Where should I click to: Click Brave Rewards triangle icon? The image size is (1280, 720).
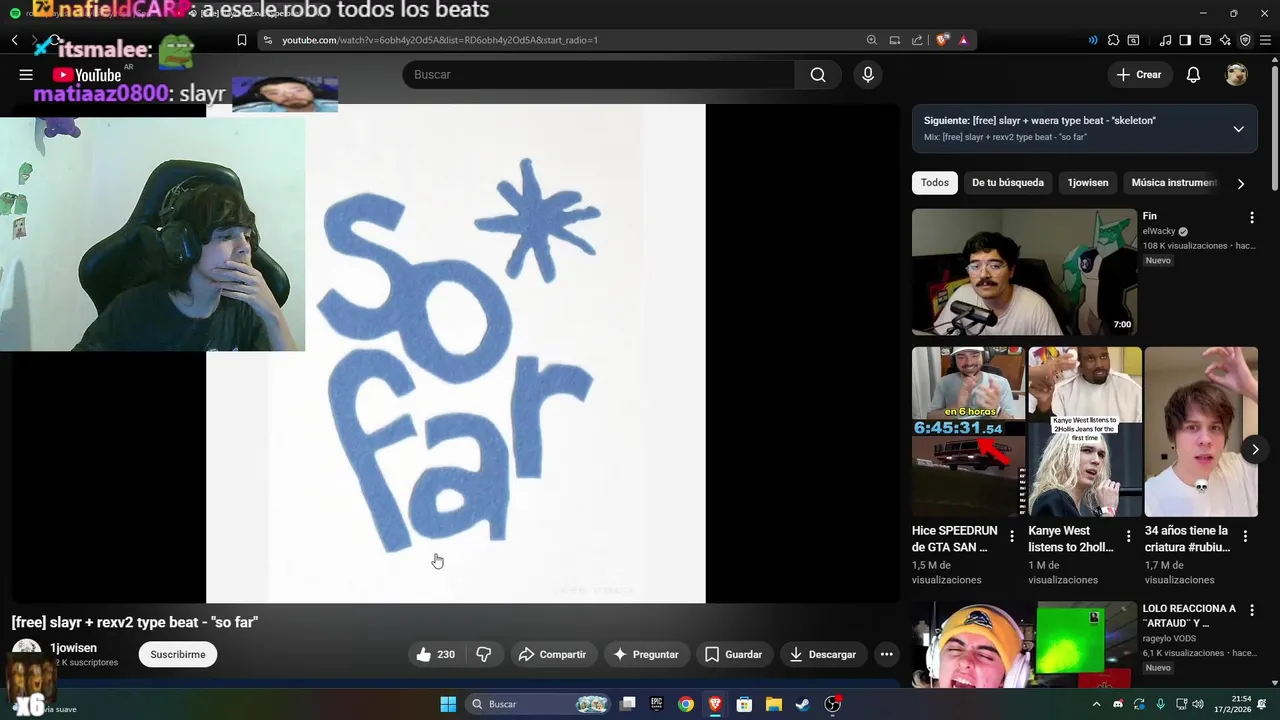click(963, 40)
